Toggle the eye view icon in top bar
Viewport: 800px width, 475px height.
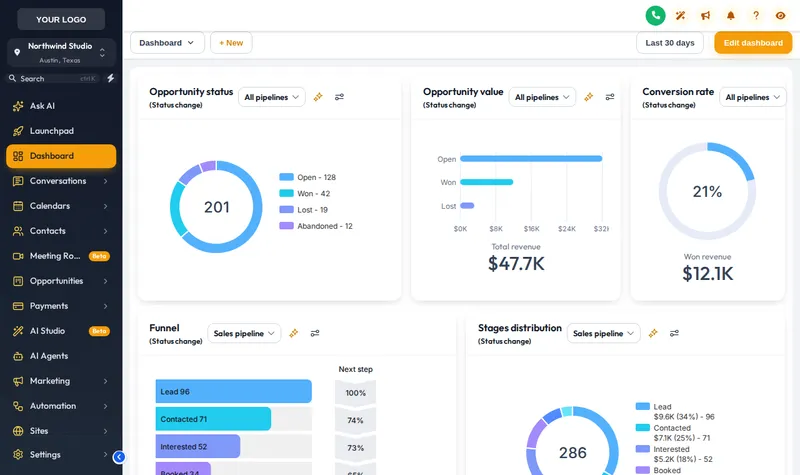point(781,16)
